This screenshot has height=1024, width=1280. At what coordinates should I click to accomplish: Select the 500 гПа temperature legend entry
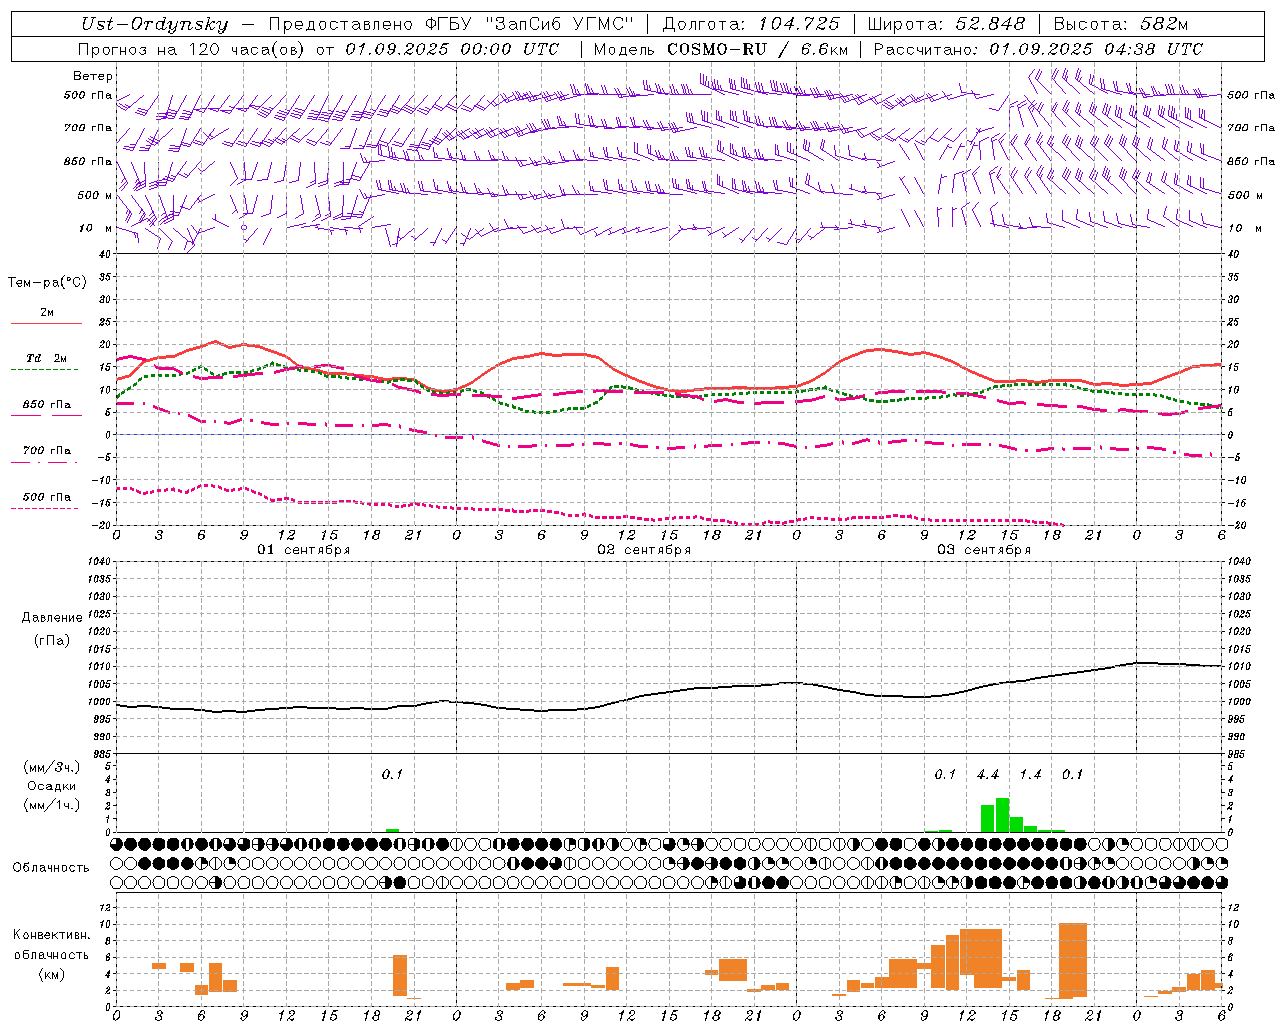click(x=46, y=497)
